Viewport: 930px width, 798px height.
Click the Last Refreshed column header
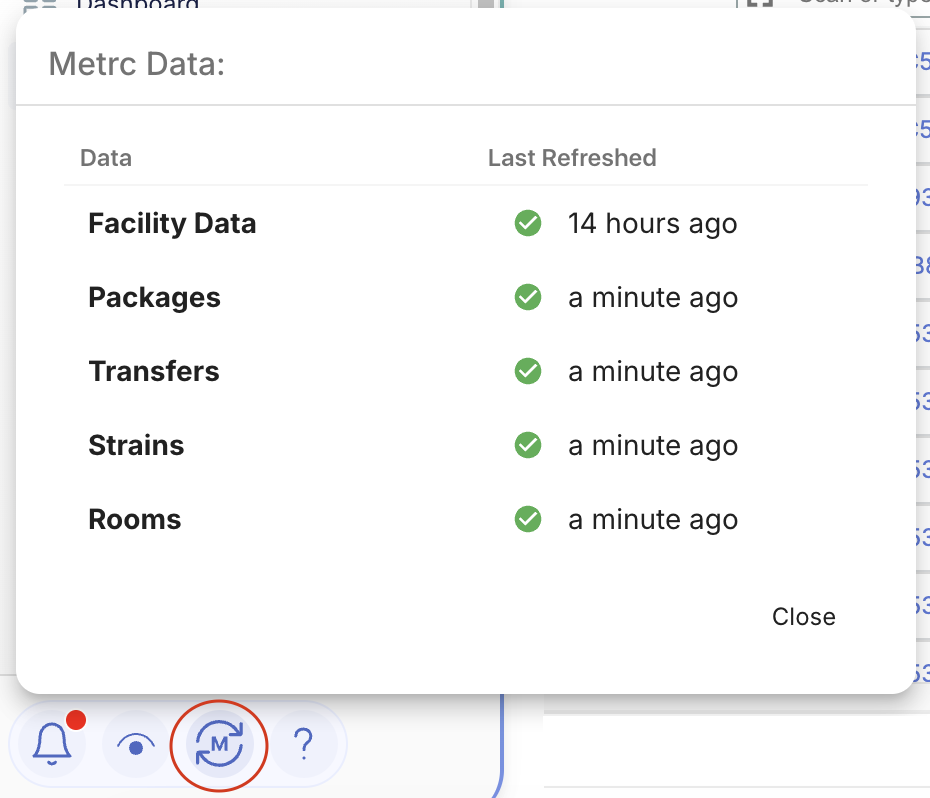[x=572, y=158]
